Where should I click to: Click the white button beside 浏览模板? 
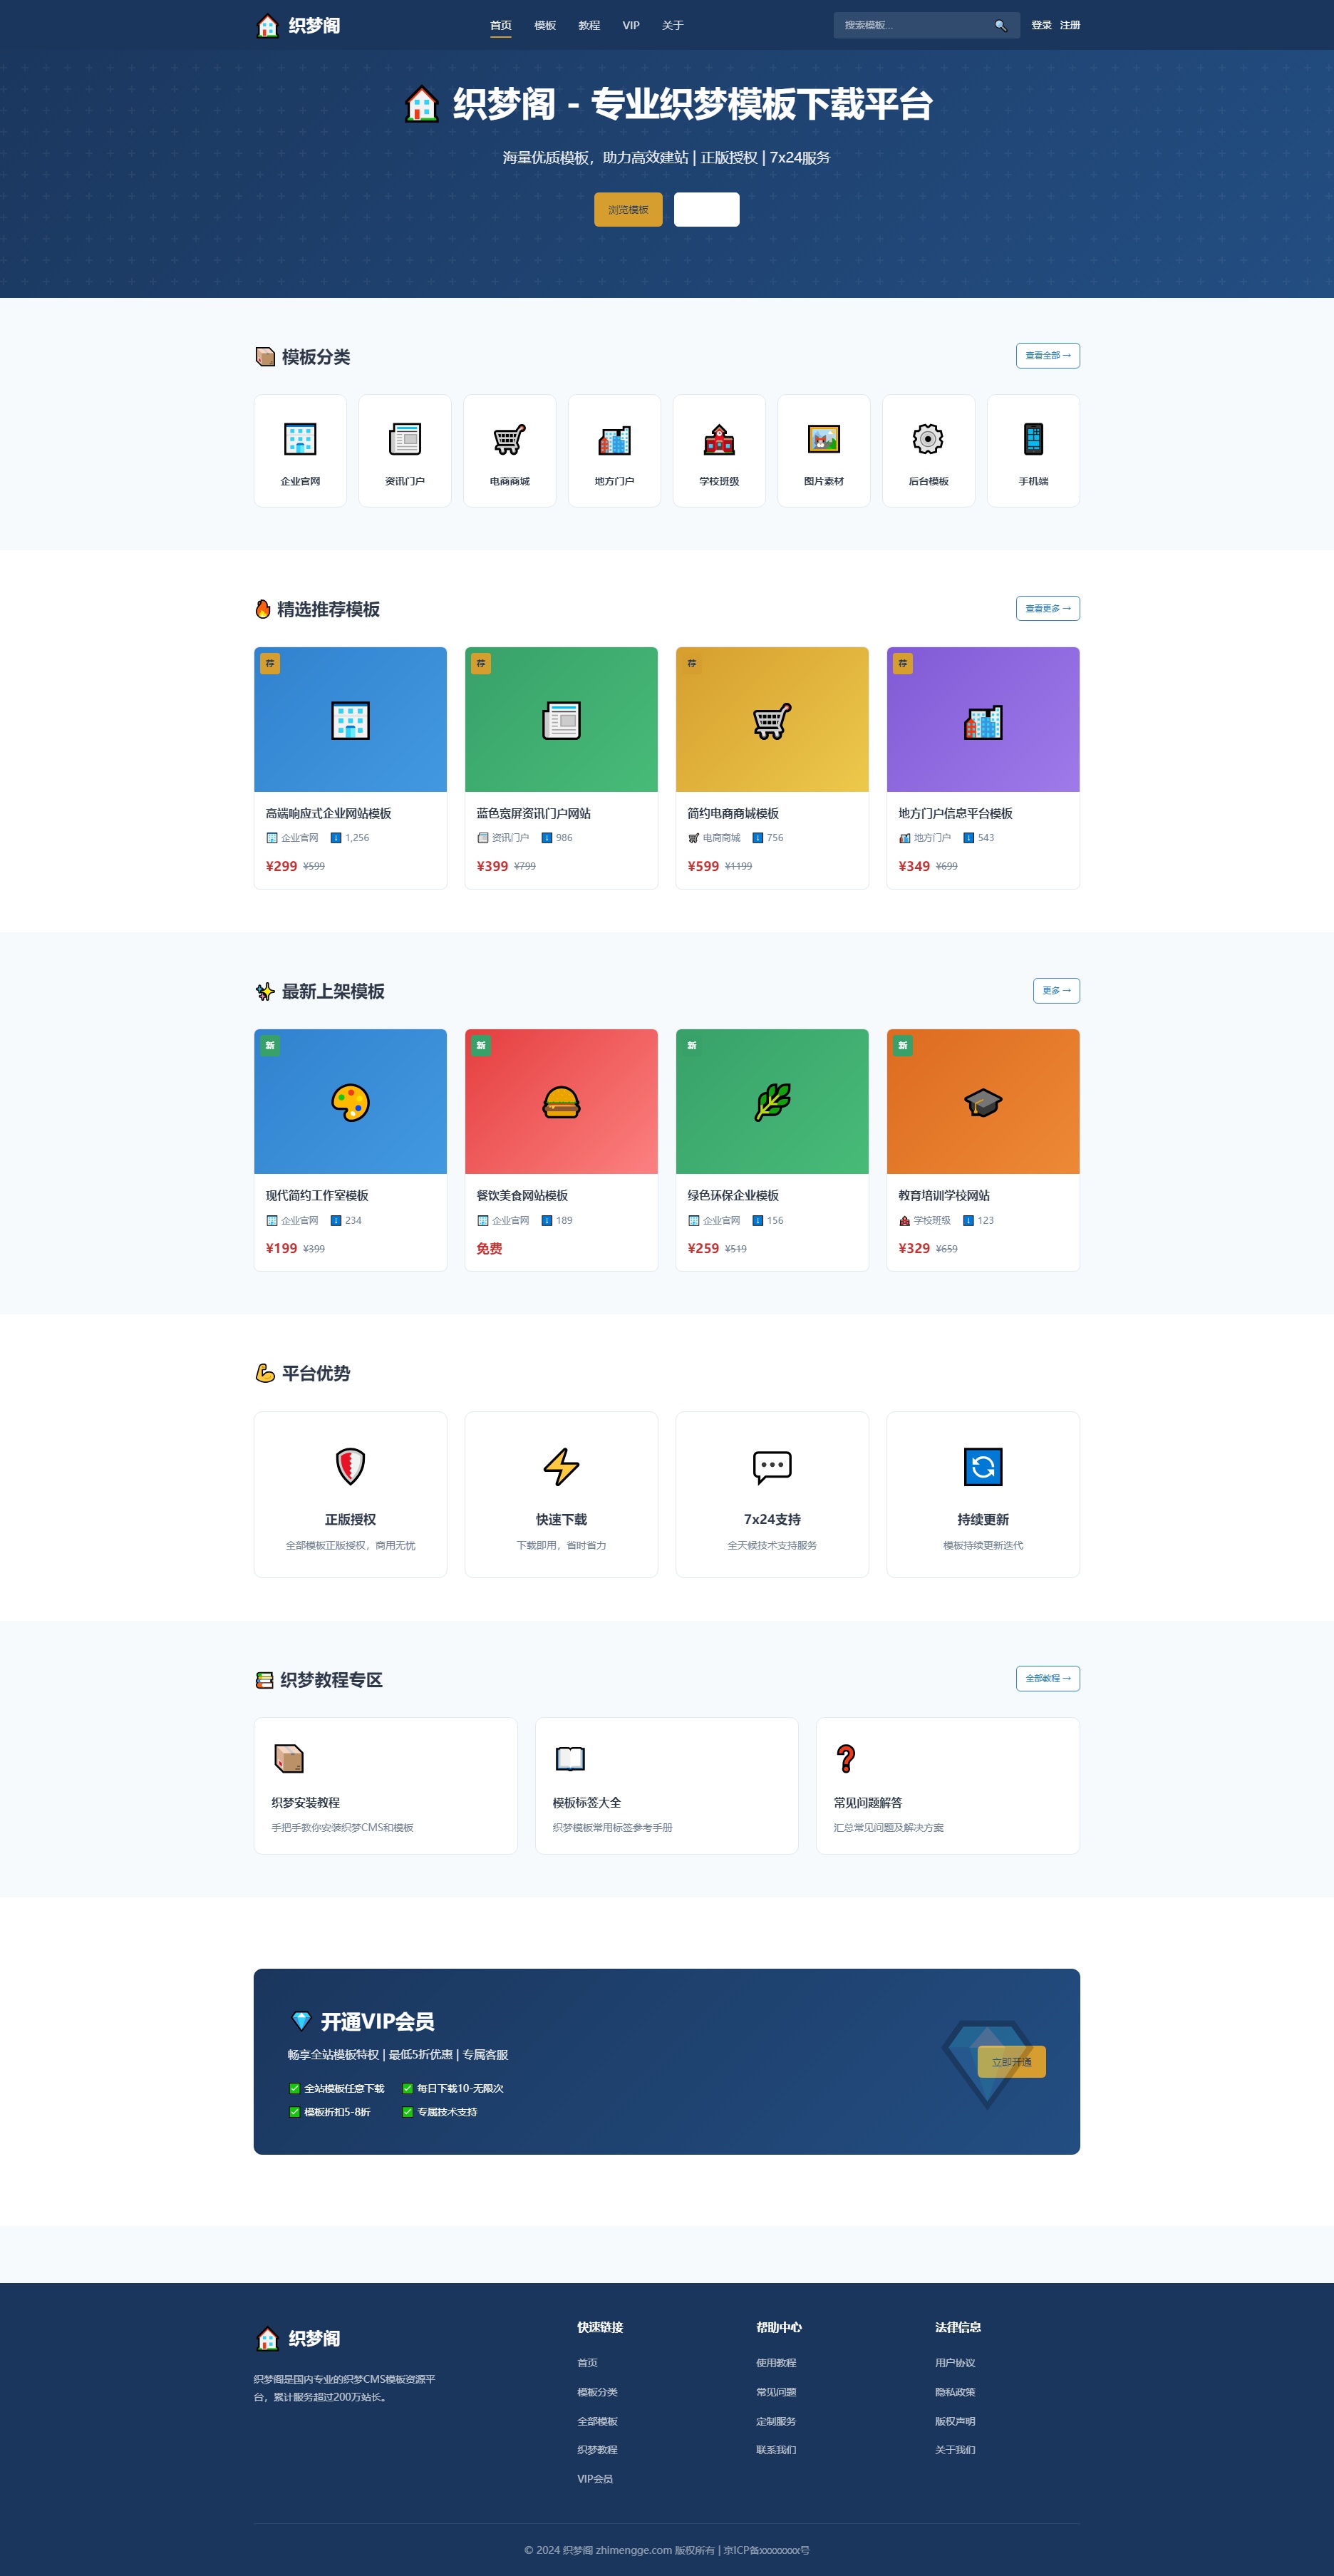(707, 209)
